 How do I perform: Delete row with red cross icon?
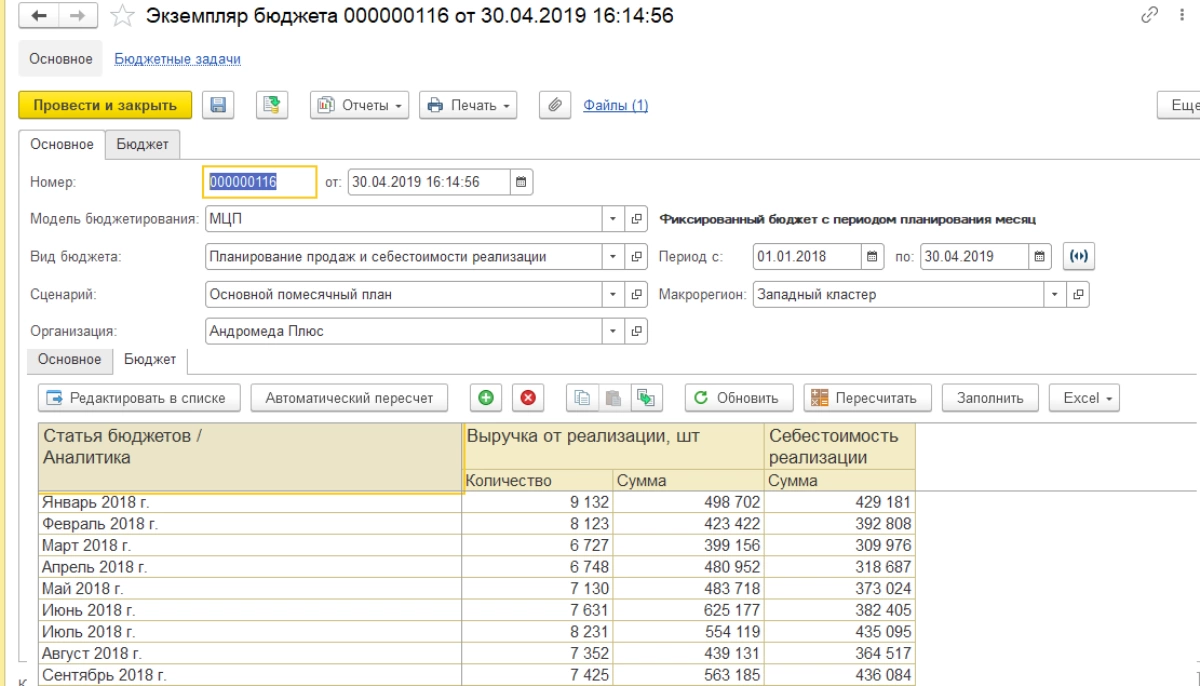pos(528,398)
